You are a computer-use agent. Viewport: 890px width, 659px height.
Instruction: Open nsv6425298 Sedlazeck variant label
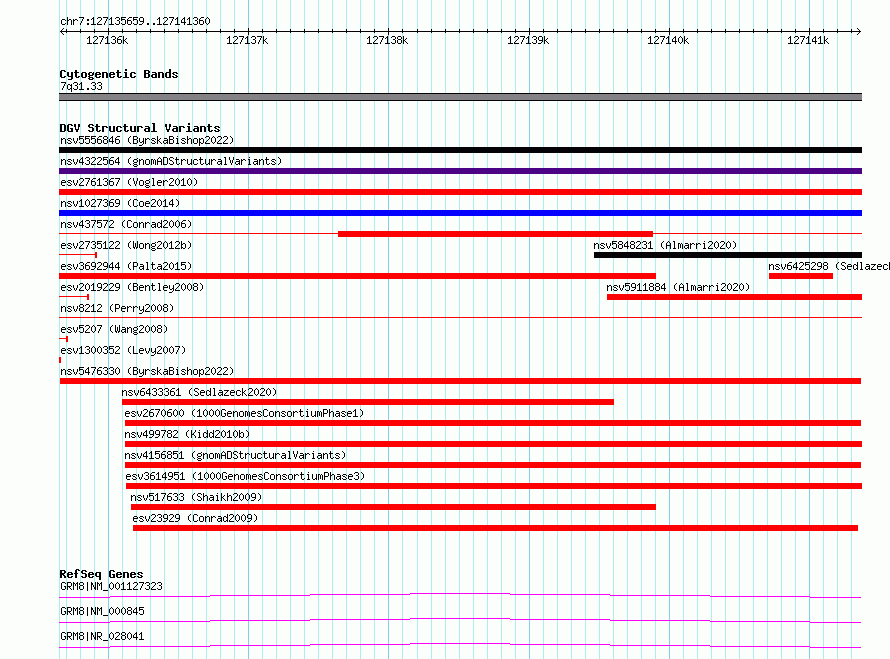coord(829,266)
